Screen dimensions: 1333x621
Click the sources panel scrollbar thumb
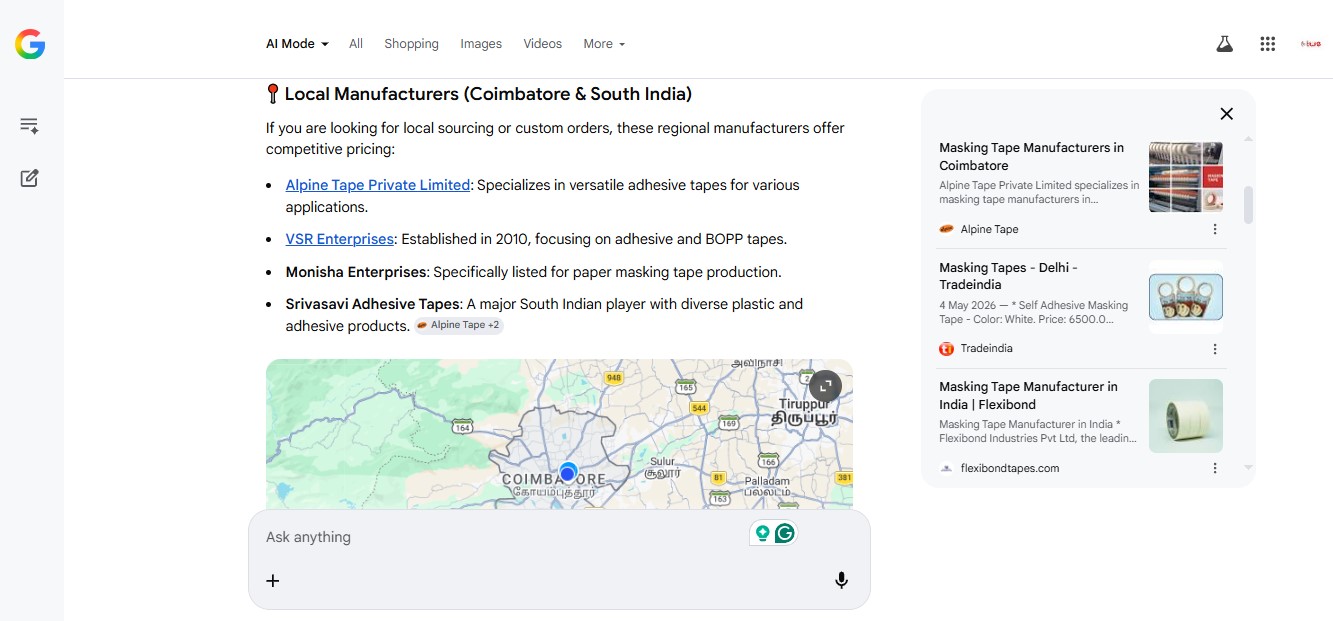(1248, 205)
